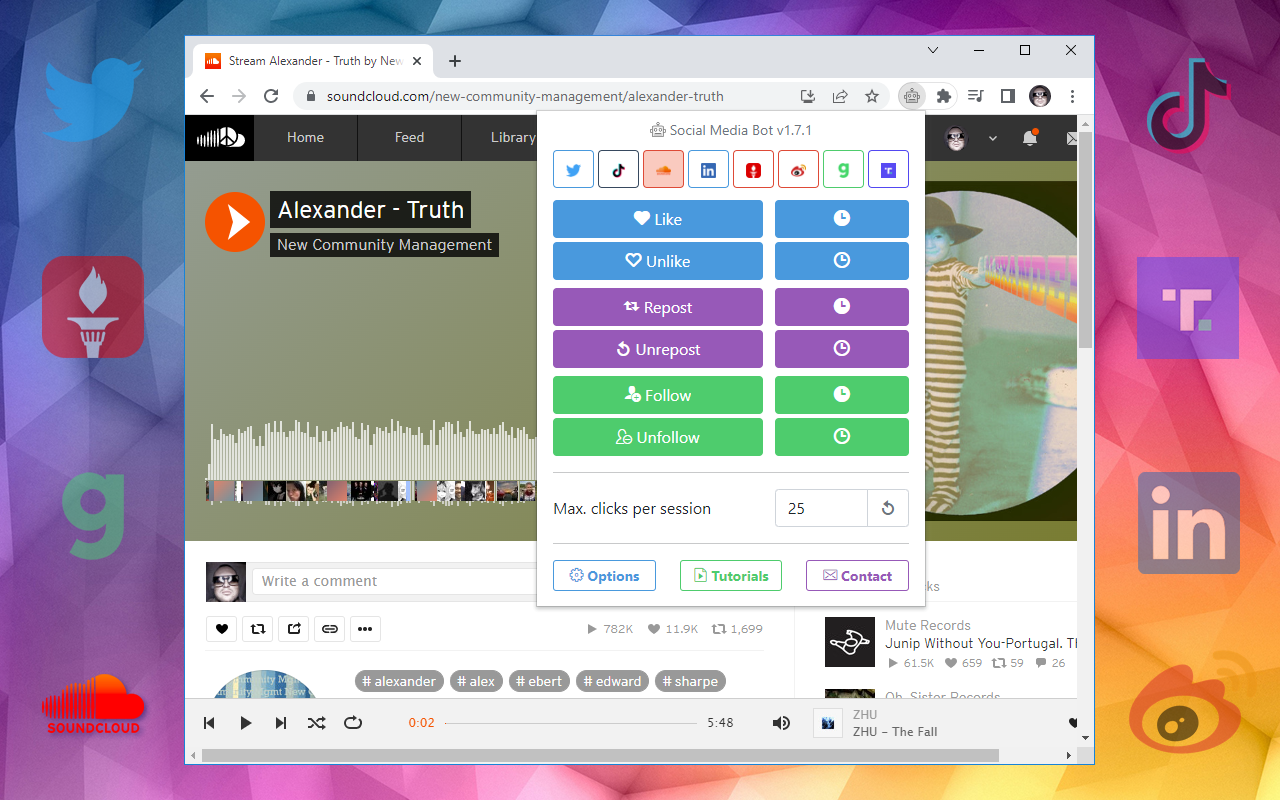Toggle shuffle in the playback bar
Screen dimensions: 1280x800
pyautogui.click(x=317, y=722)
